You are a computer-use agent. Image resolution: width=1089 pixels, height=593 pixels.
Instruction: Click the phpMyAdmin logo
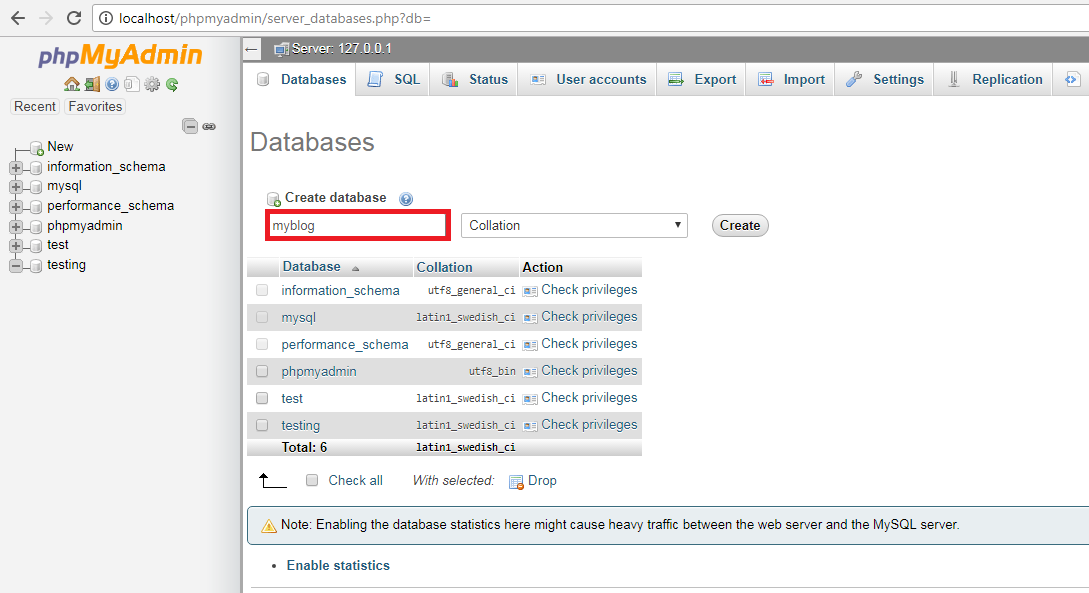pyautogui.click(x=120, y=56)
